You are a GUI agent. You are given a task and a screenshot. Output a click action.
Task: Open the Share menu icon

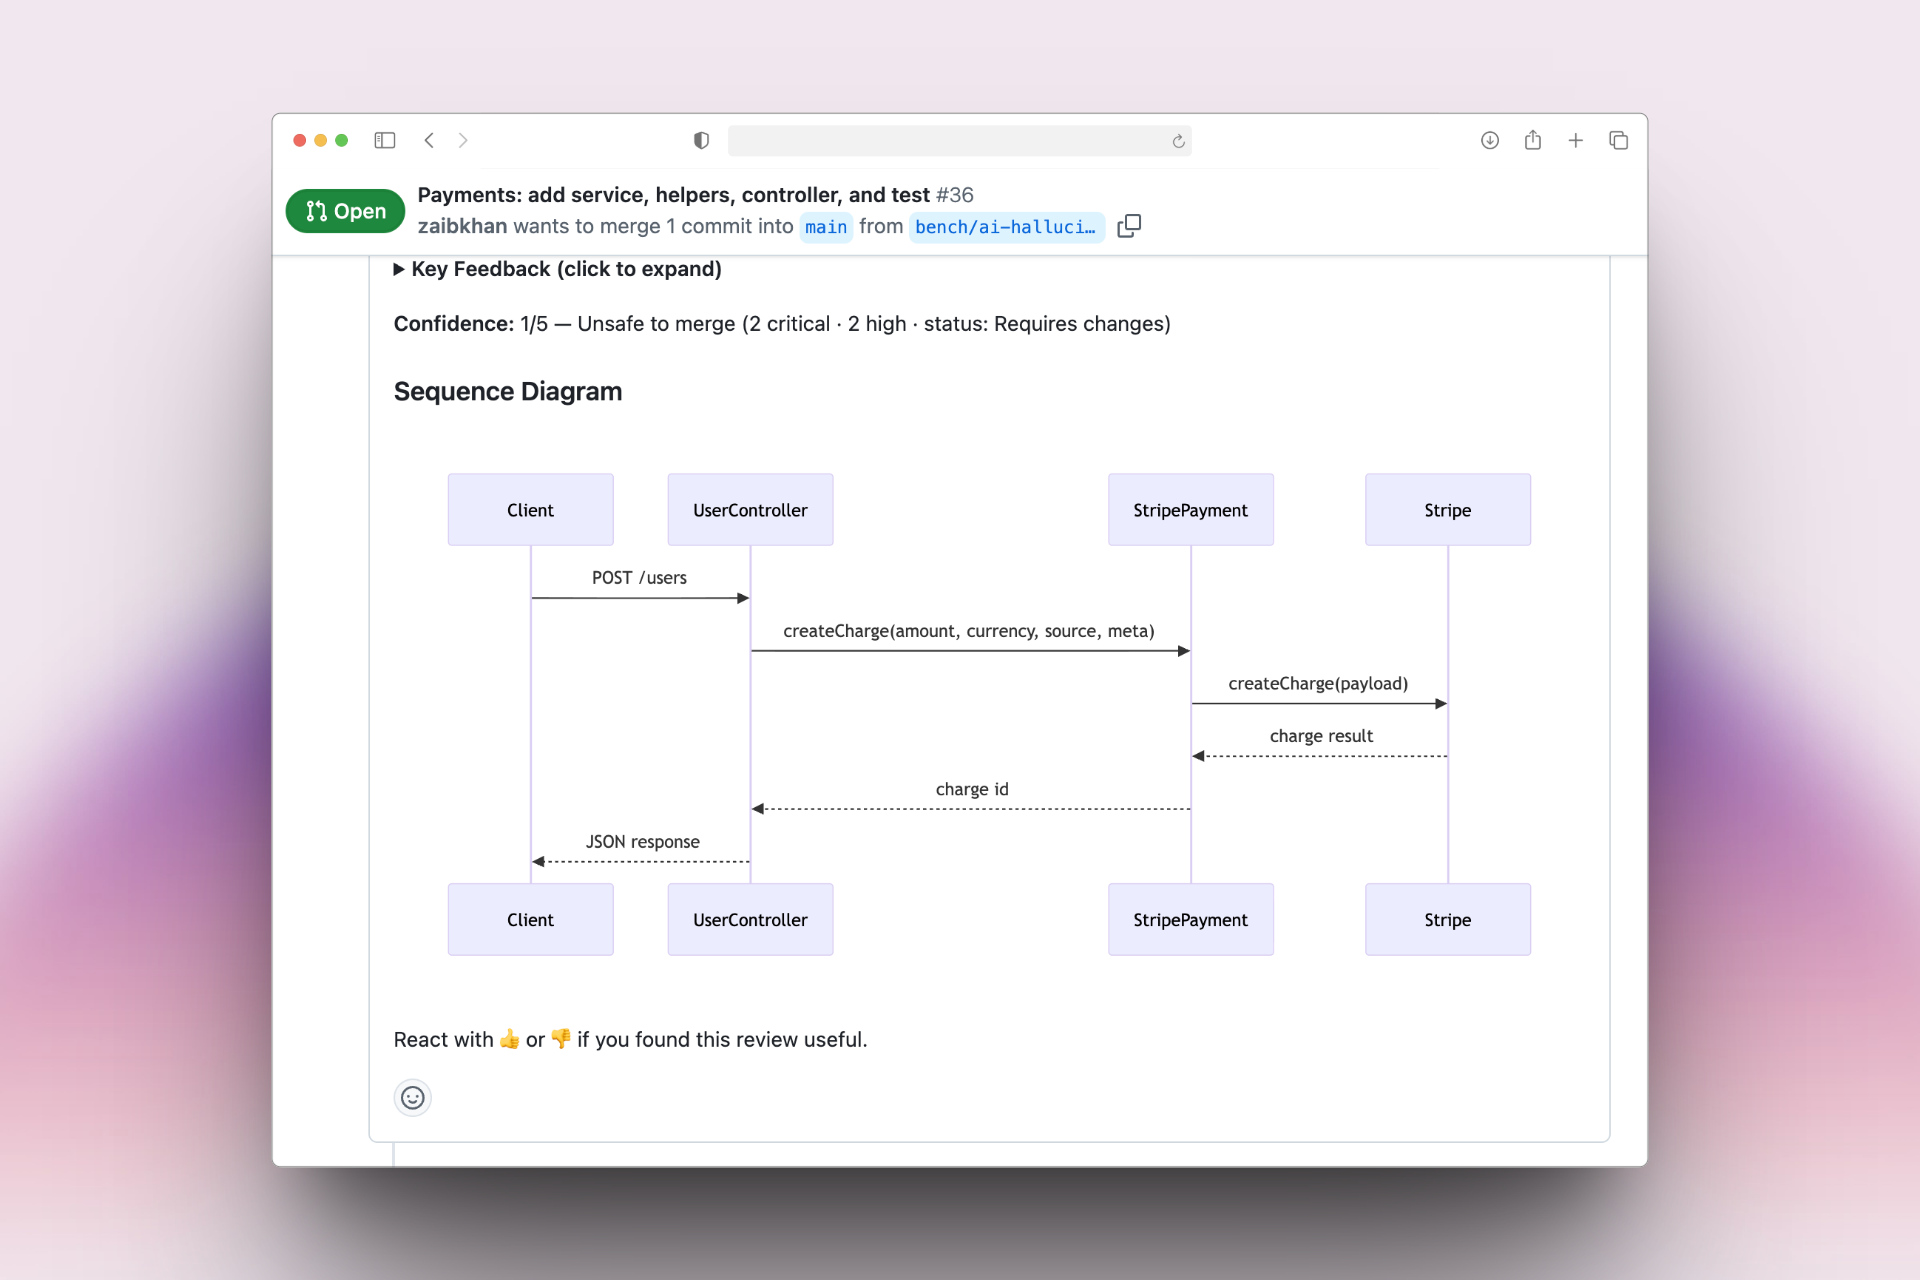coord(1532,140)
